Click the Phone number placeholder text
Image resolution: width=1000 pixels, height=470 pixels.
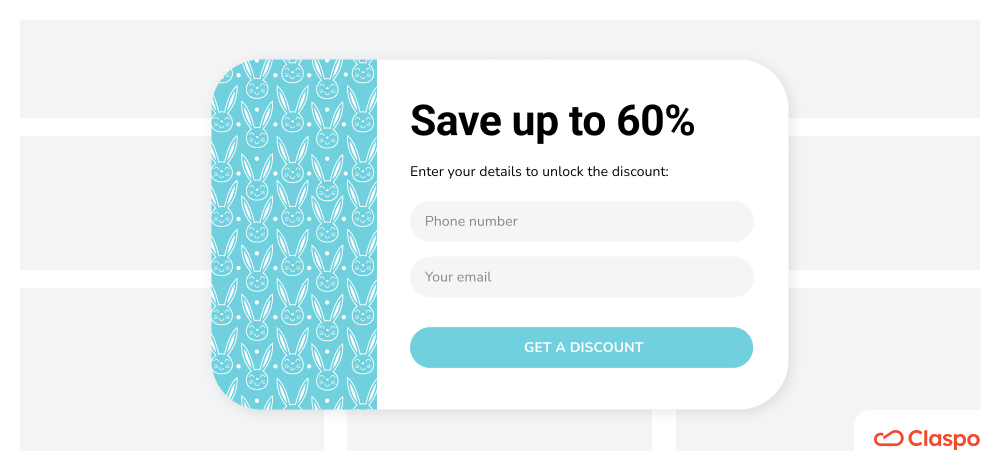click(471, 221)
